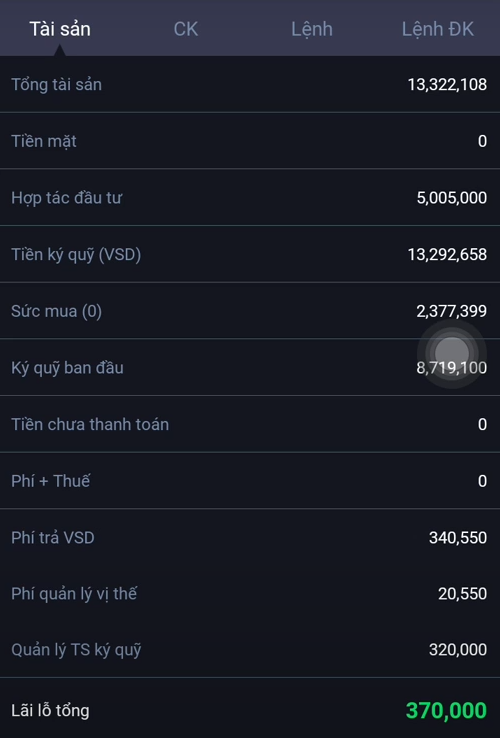Viewport: 500px width, 738px height.
Task: Go to the Lệnh ĐK tab
Action: (x=437, y=29)
